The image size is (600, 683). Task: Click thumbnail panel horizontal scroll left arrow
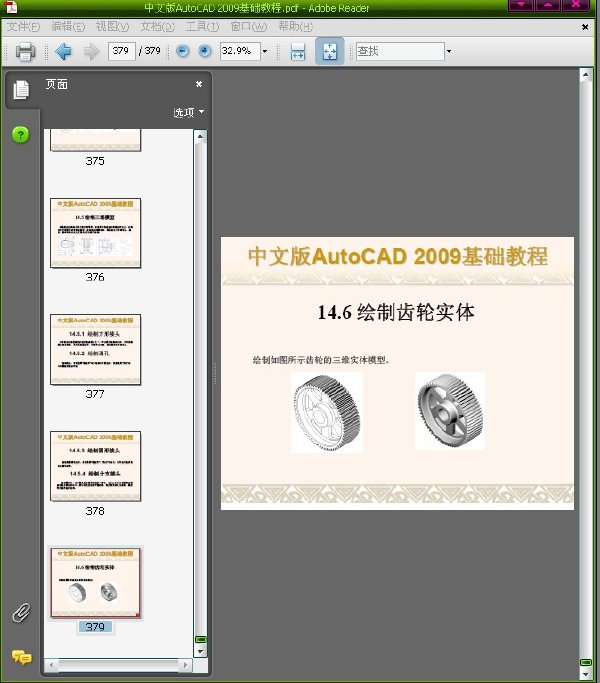[x=51, y=665]
